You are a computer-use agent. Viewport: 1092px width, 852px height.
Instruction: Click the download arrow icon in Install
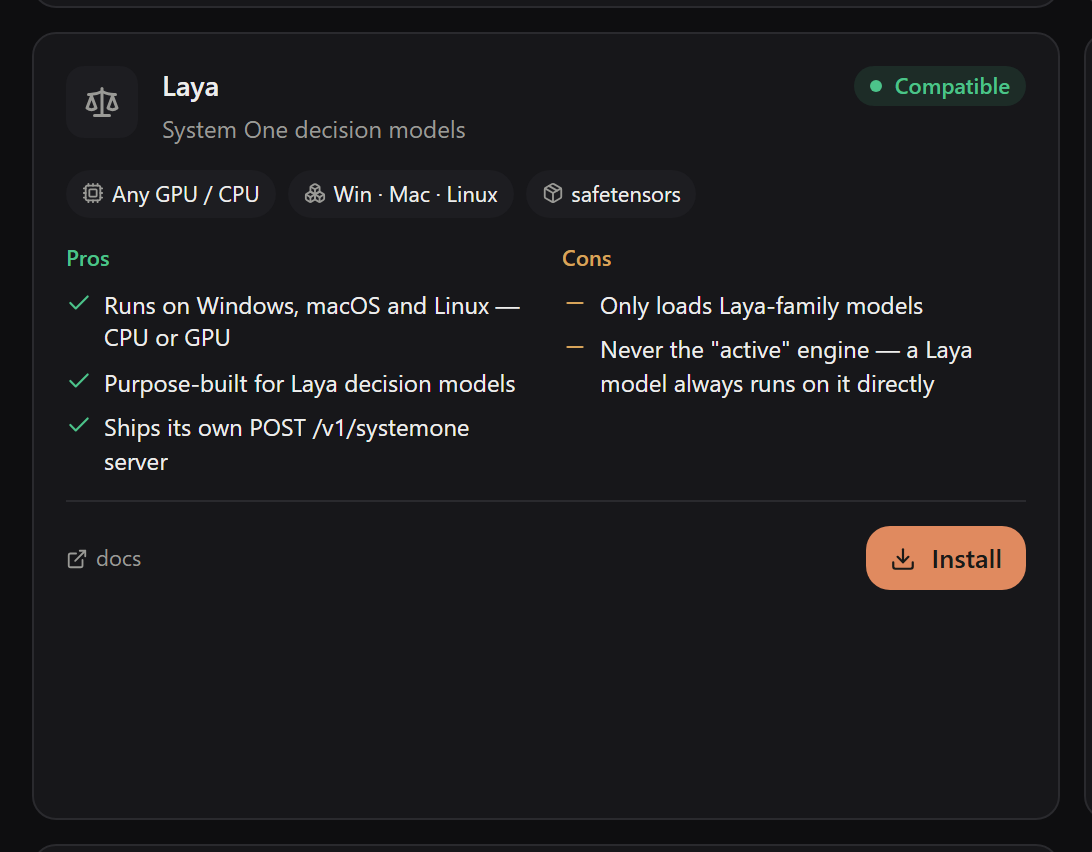point(903,559)
